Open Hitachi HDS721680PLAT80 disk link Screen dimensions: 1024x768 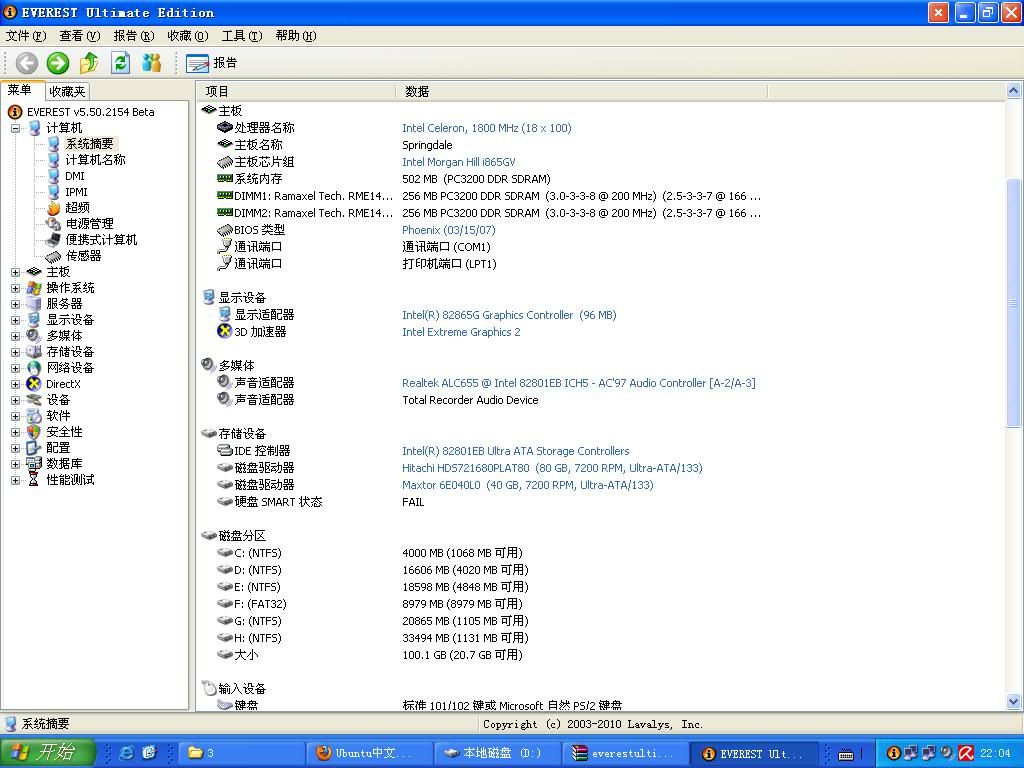pos(552,468)
